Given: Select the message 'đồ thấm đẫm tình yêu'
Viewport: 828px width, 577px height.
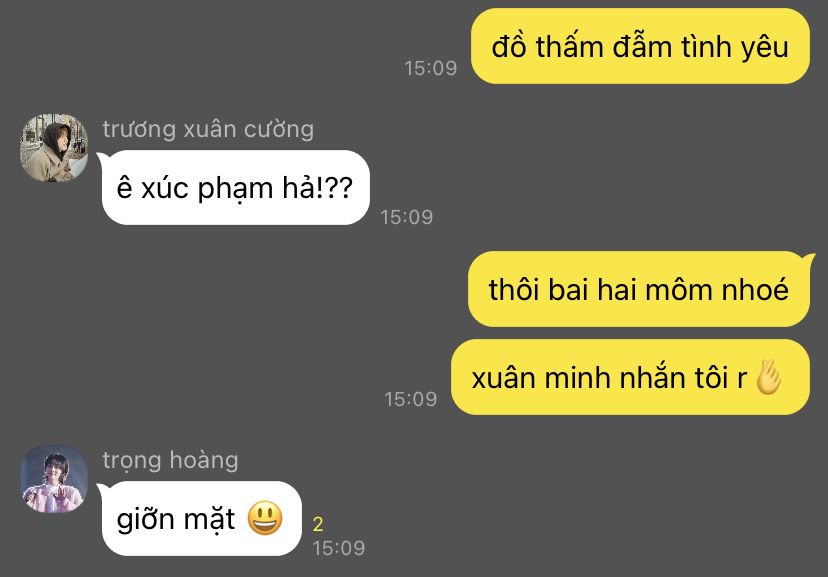Looking at the screenshot, I should (x=640, y=46).
